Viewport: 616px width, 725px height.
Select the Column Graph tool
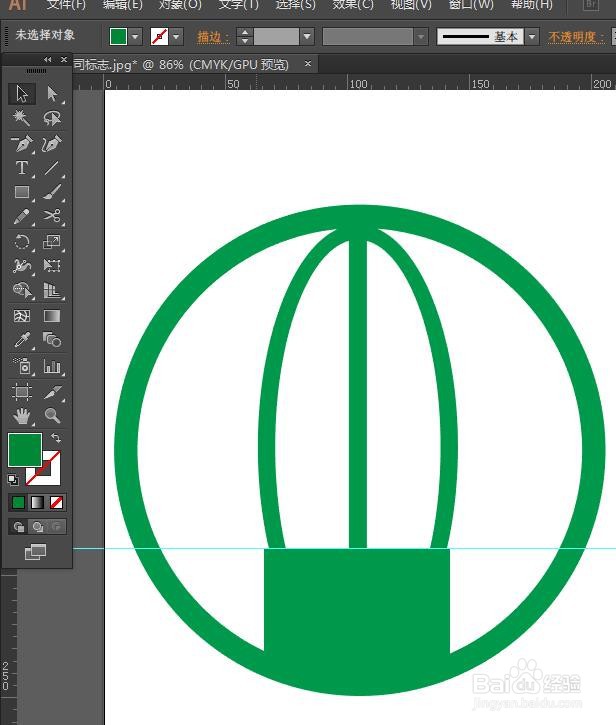[x=52, y=366]
